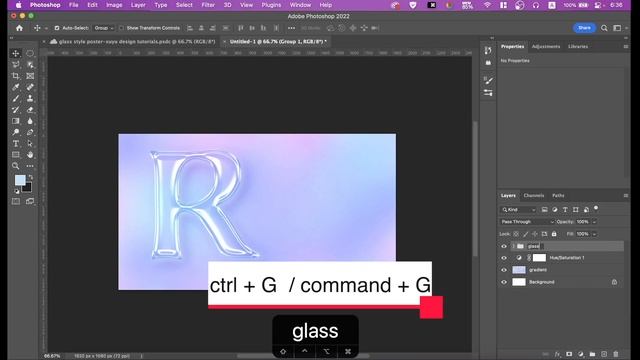
Task: Add layer mask from Layers panel footer
Action: point(569,354)
